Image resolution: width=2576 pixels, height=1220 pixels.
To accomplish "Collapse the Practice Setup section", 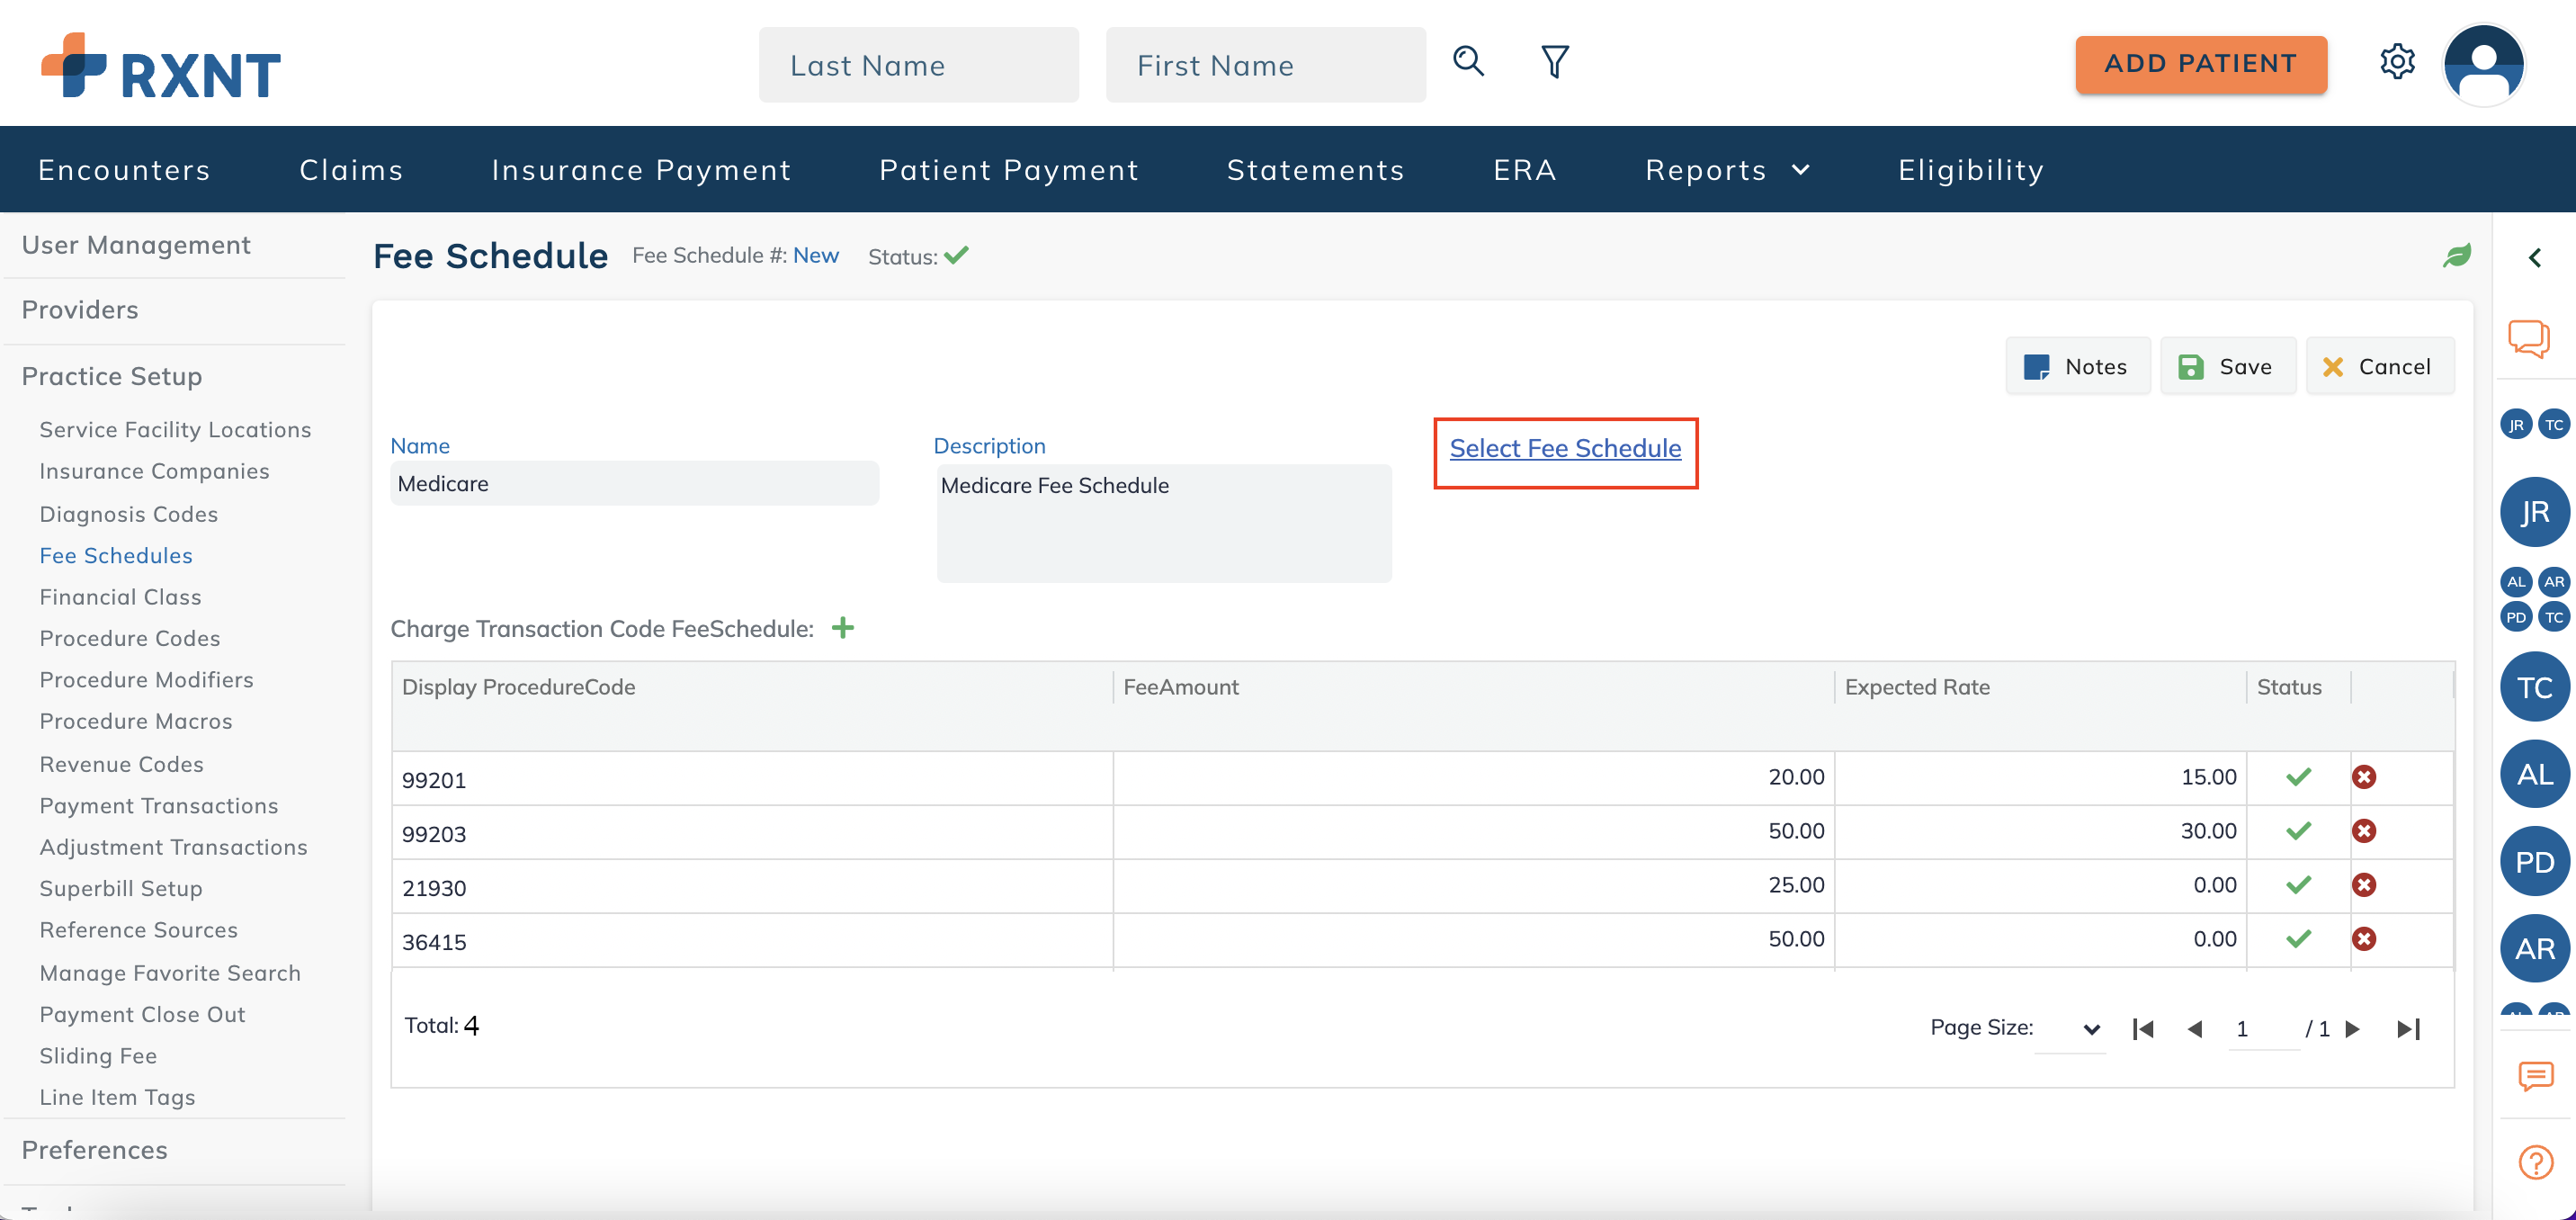I will pyautogui.click(x=112, y=377).
